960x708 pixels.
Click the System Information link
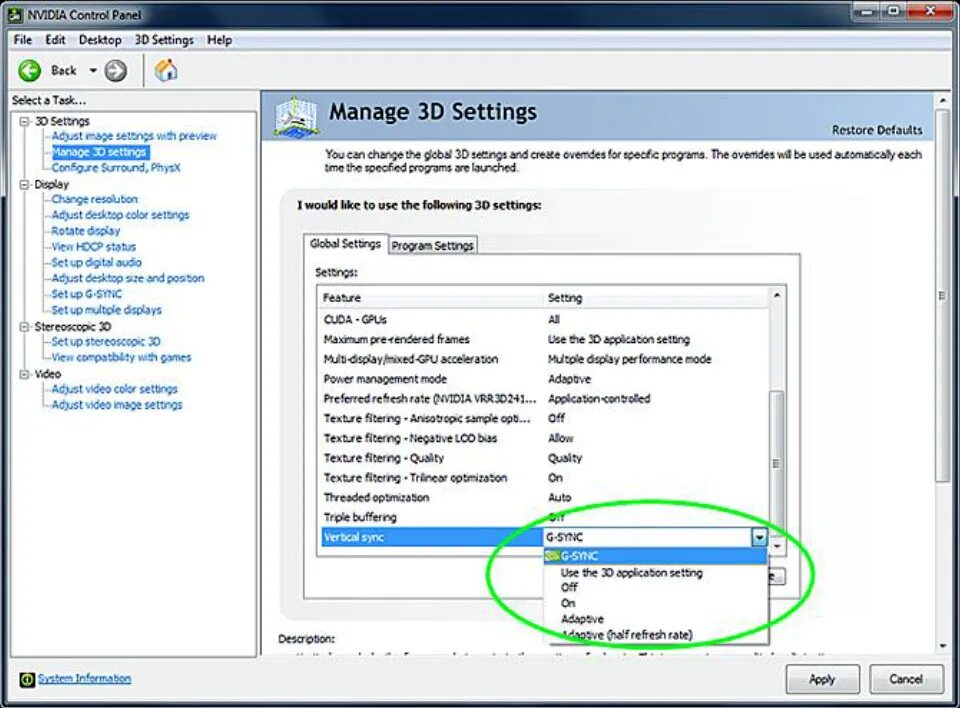pyautogui.click(x=84, y=679)
